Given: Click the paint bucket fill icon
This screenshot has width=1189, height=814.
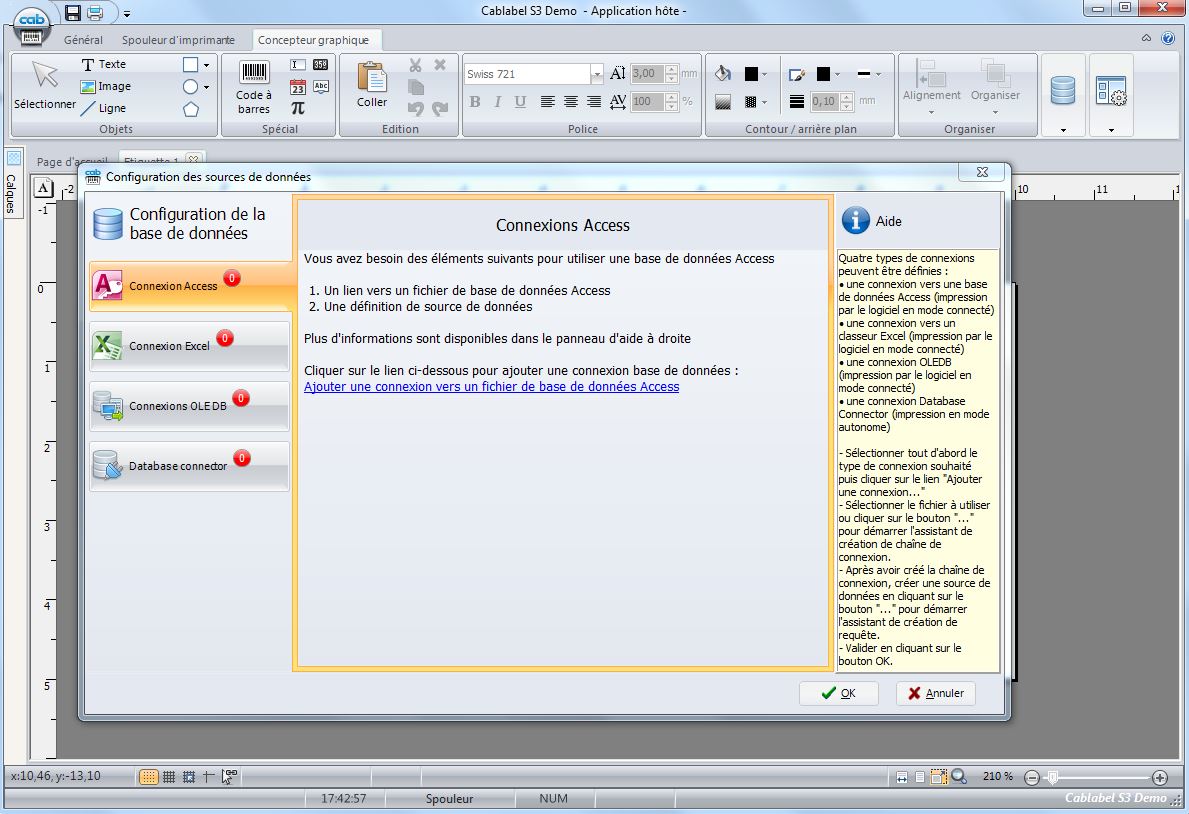Looking at the screenshot, I should [x=723, y=74].
